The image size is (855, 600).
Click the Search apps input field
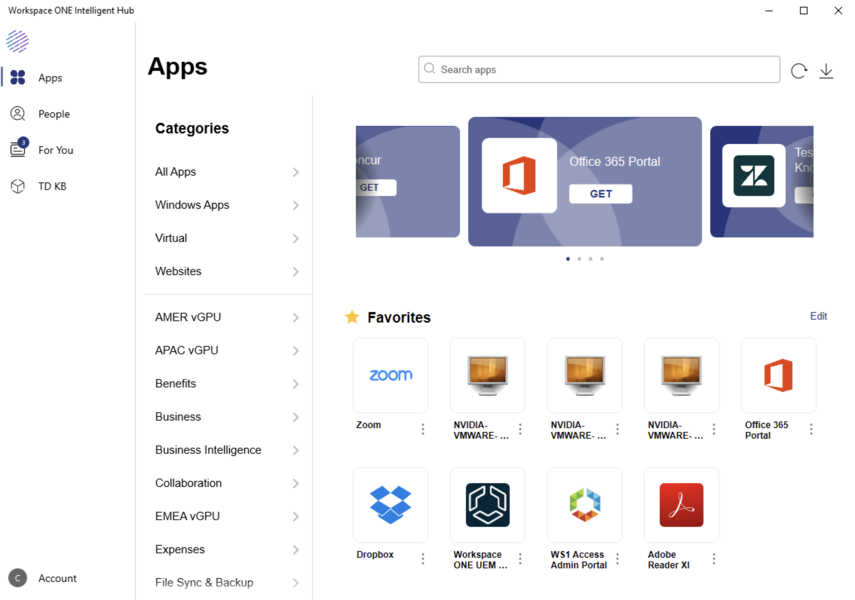tap(600, 70)
